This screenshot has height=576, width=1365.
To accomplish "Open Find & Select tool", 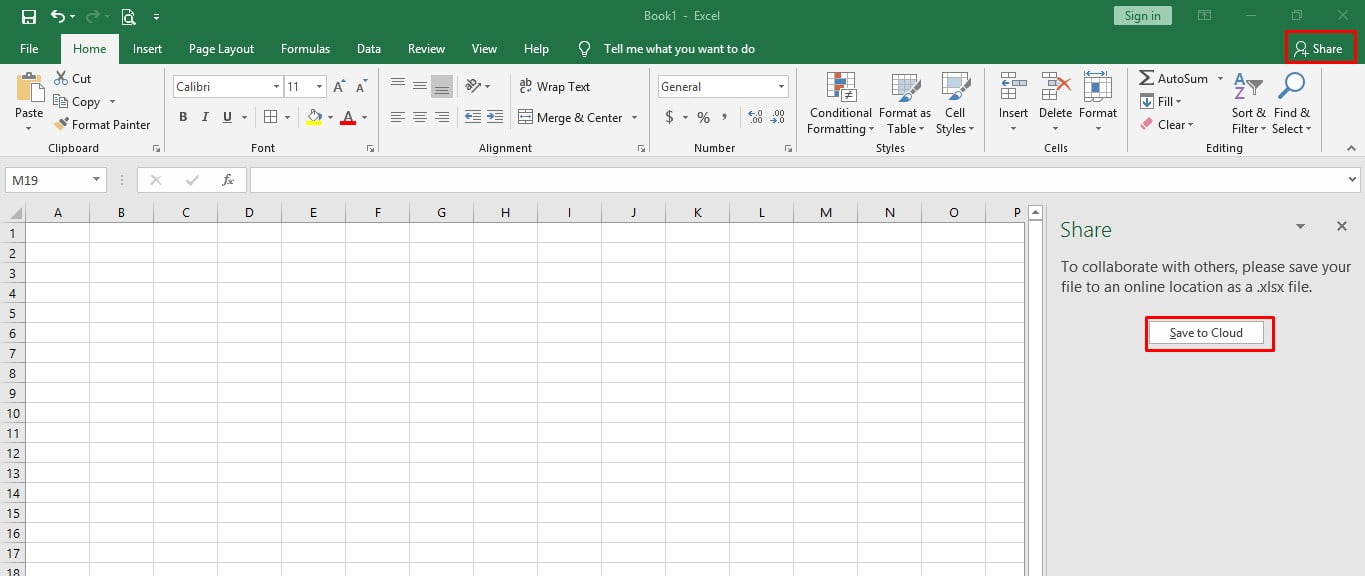I will [1292, 105].
